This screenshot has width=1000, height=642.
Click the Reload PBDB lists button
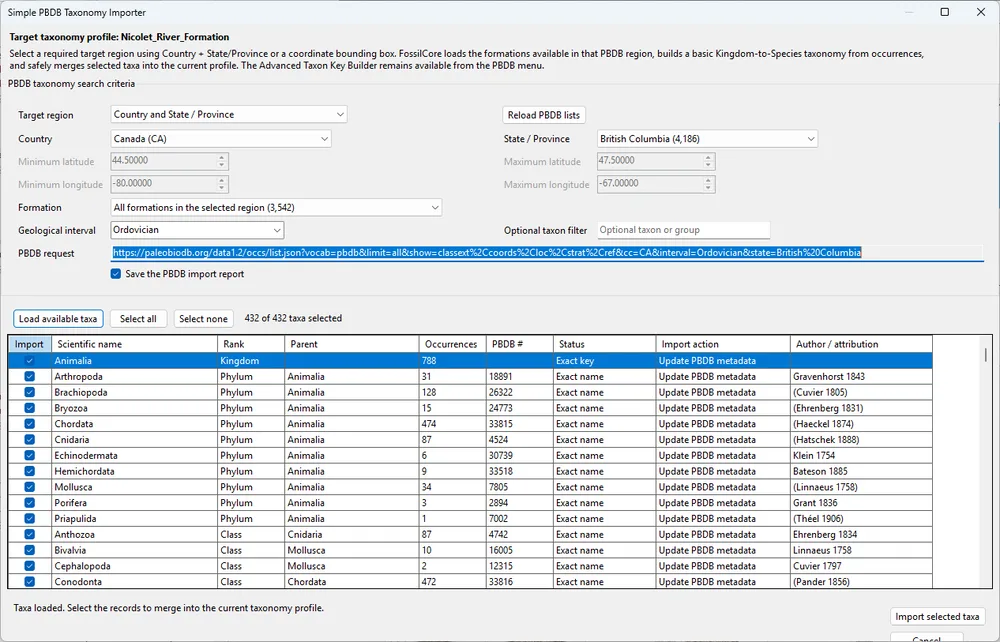(544, 115)
